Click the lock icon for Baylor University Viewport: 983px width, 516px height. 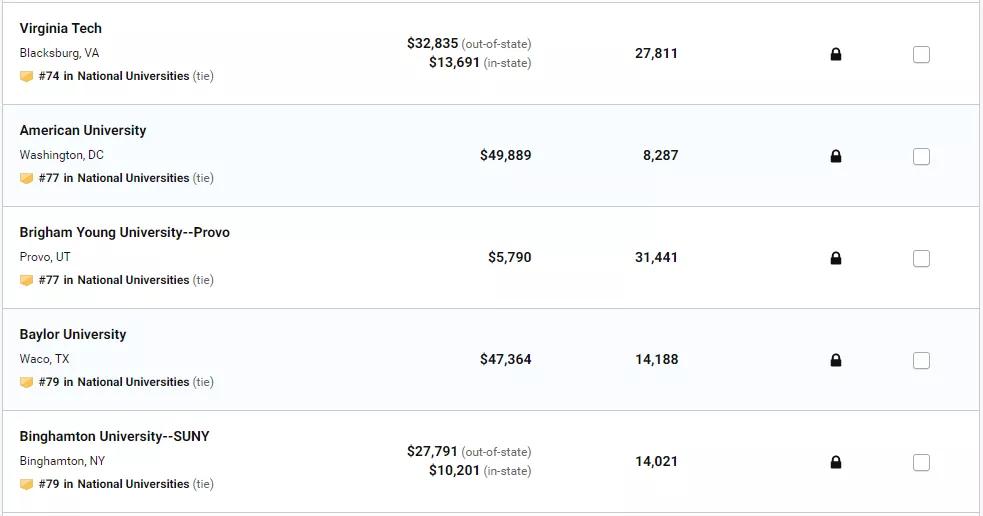[836, 361]
